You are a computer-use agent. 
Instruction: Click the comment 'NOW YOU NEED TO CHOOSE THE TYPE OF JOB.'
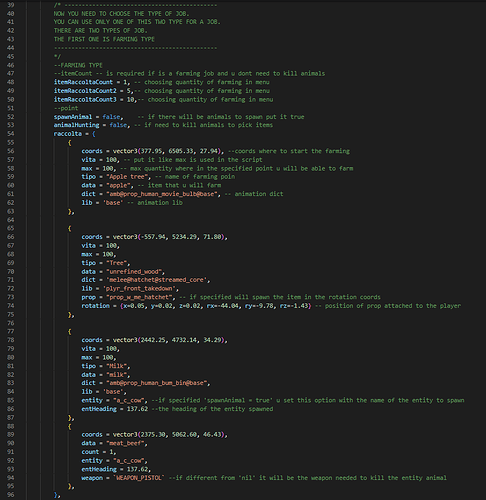121,14
